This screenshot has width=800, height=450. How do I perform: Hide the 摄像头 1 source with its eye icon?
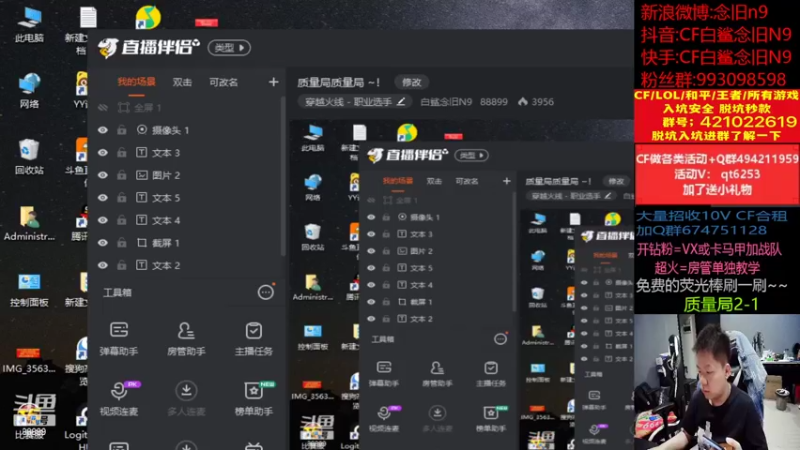103,130
